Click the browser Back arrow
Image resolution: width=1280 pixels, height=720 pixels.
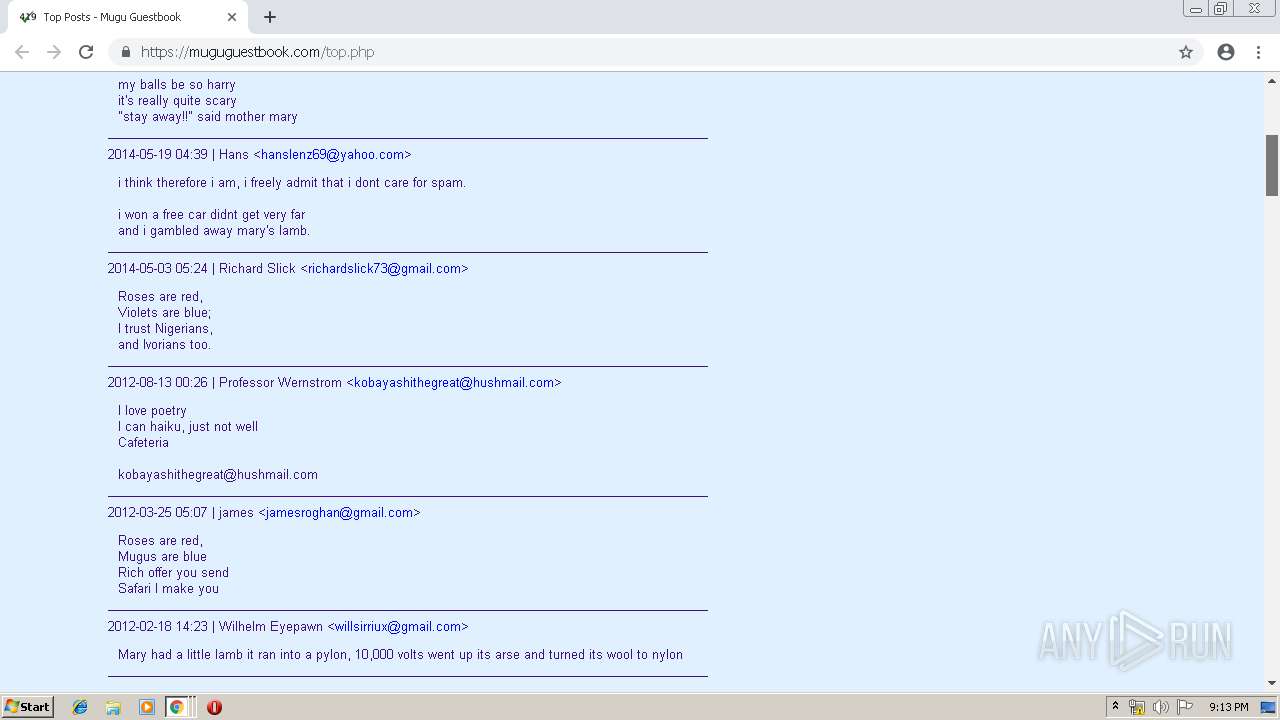[22, 52]
